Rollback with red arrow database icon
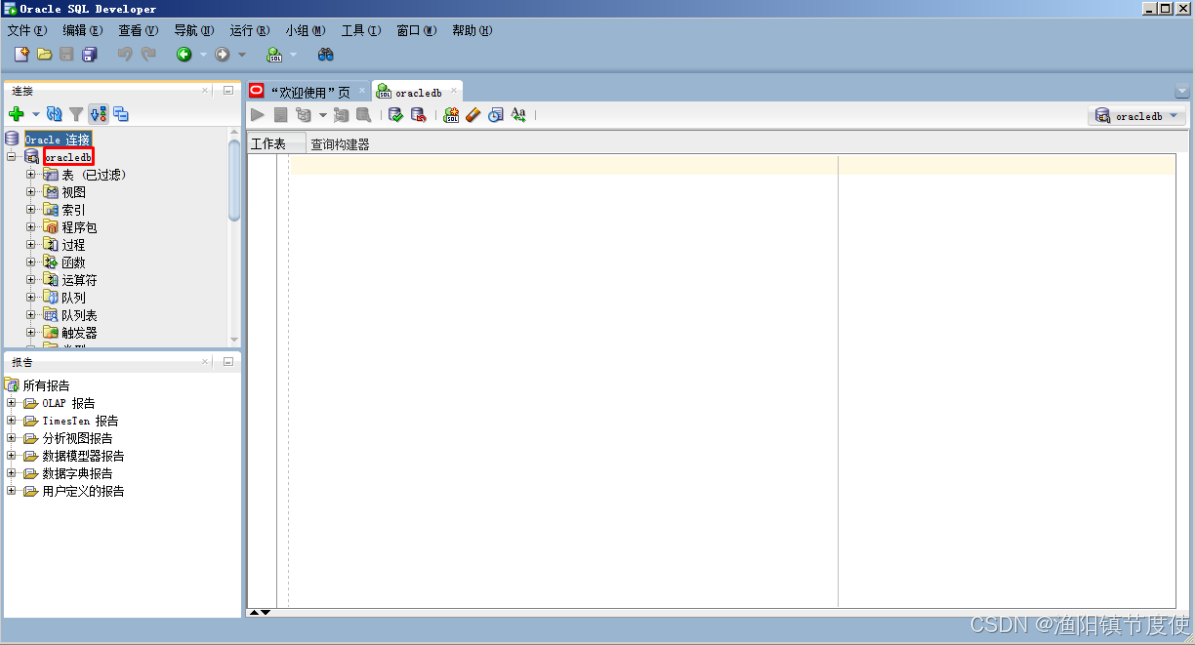Viewport: 1195px width, 645px height. pos(418,114)
